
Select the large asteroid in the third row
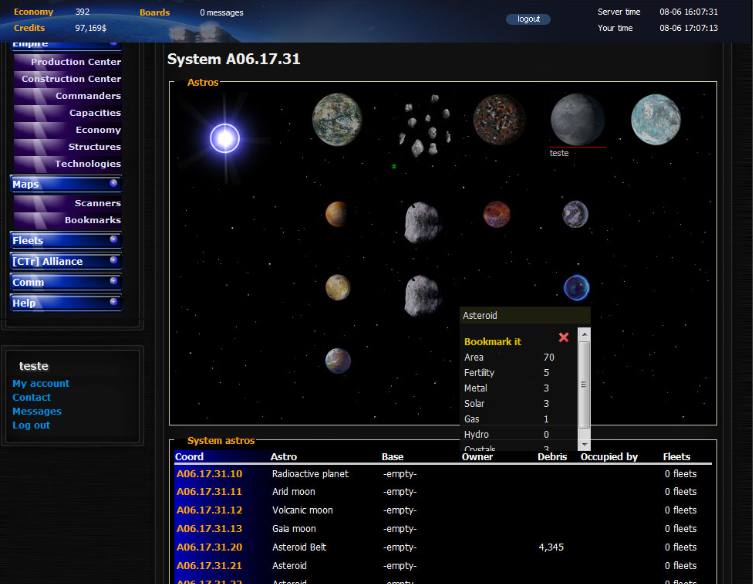(x=422, y=295)
